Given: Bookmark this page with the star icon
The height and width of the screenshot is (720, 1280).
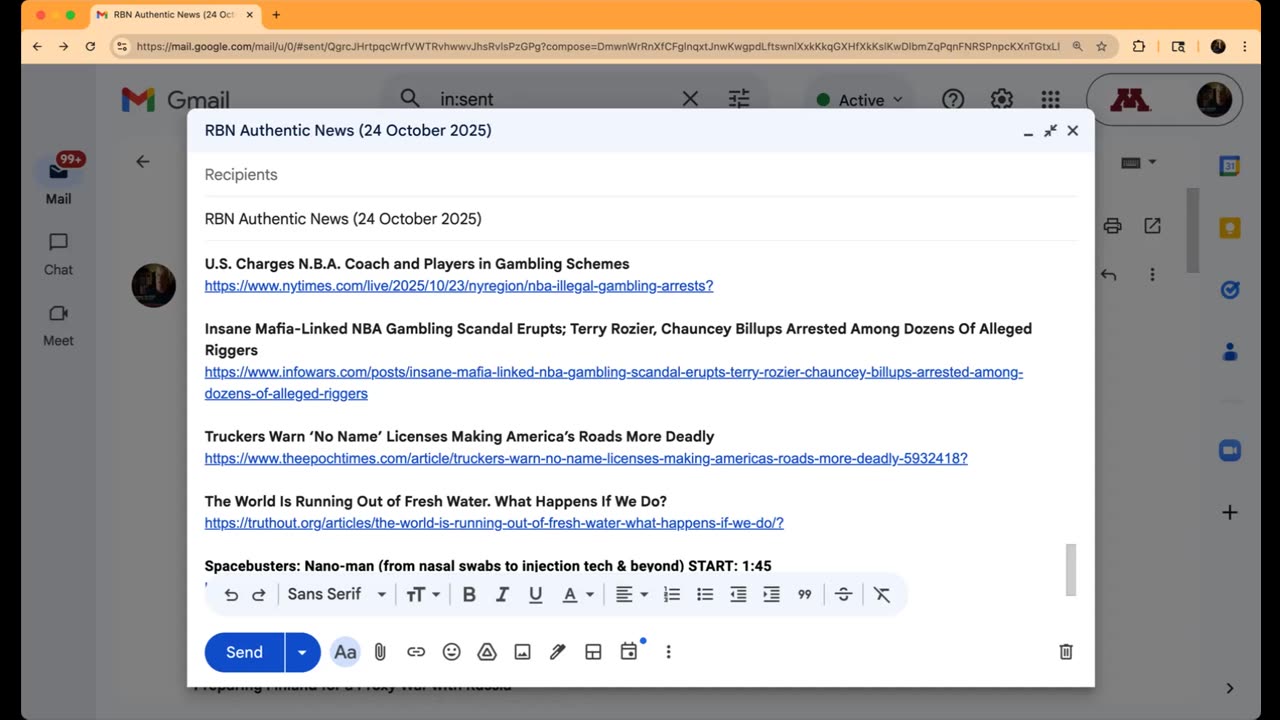Looking at the screenshot, I should pyautogui.click(x=1102, y=46).
